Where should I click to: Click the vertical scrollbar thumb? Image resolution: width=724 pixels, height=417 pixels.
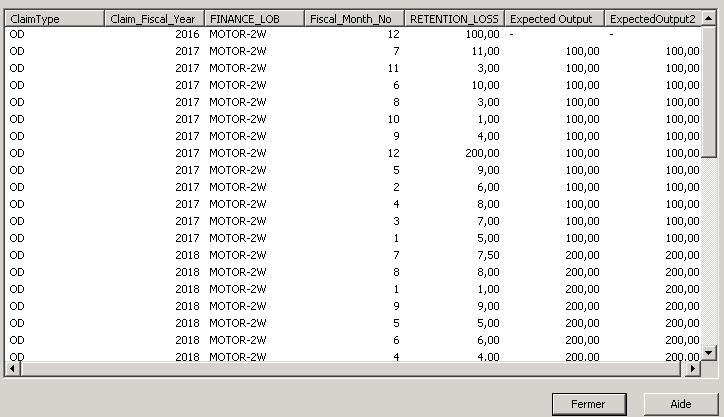[709, 92]
